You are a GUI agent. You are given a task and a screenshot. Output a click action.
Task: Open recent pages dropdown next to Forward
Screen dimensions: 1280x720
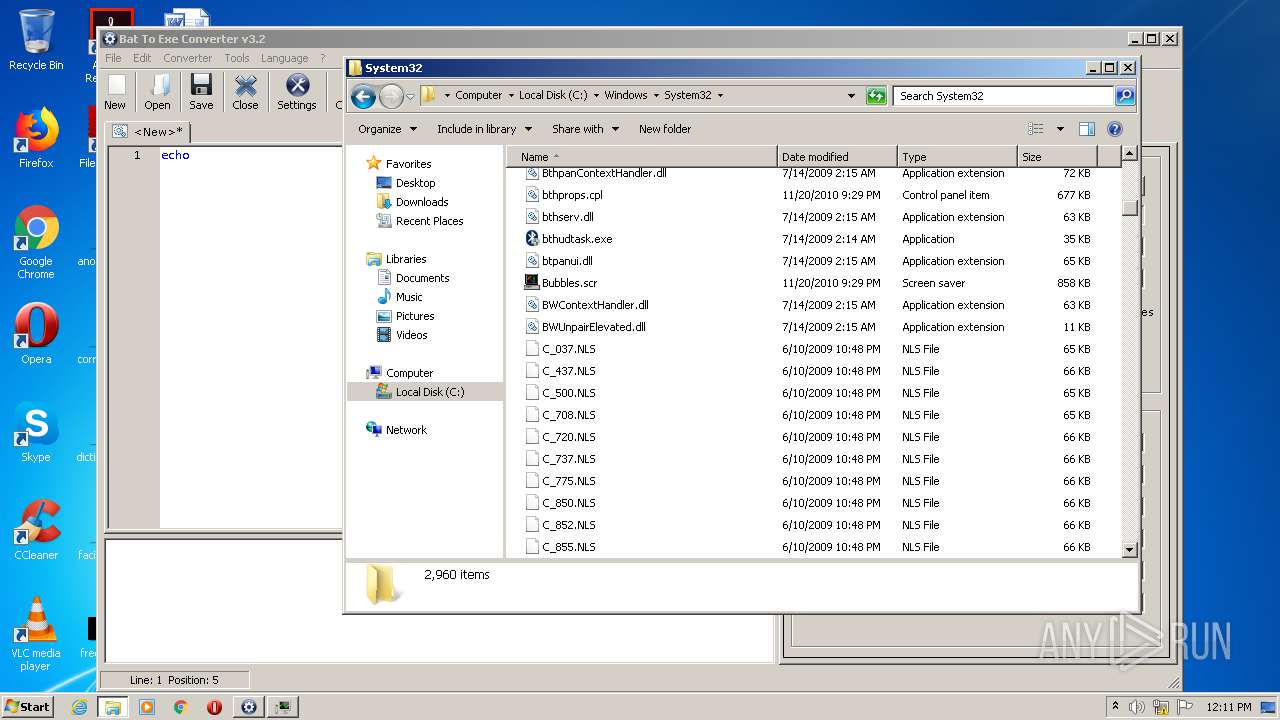410,97
